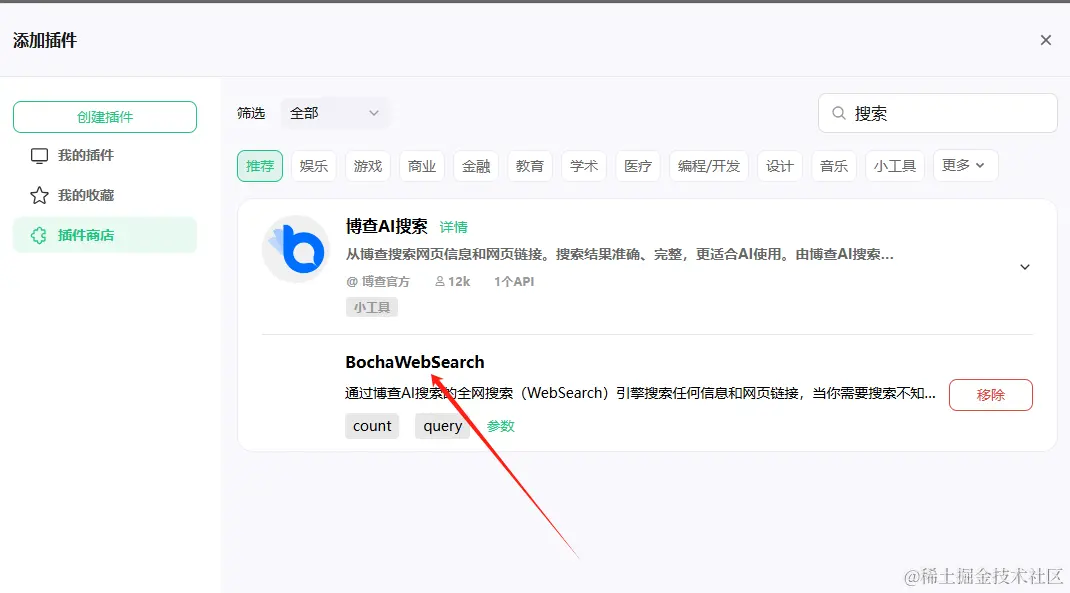Open 我的收藏 in the sidebar
This screenshot has width=1070, height=593.
(105, 195)
